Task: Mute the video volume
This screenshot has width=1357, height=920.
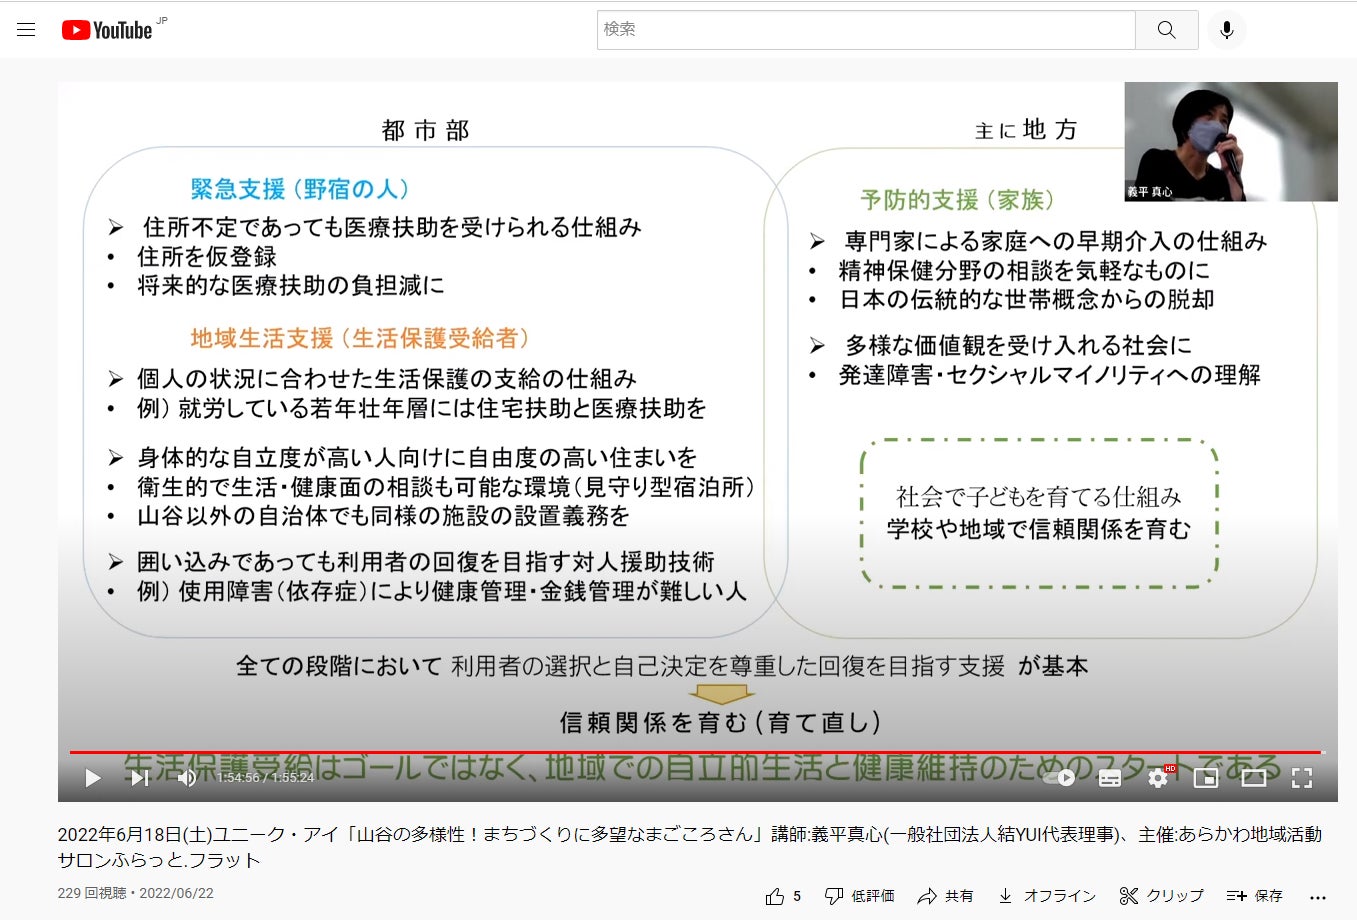Action: point(187,777)
